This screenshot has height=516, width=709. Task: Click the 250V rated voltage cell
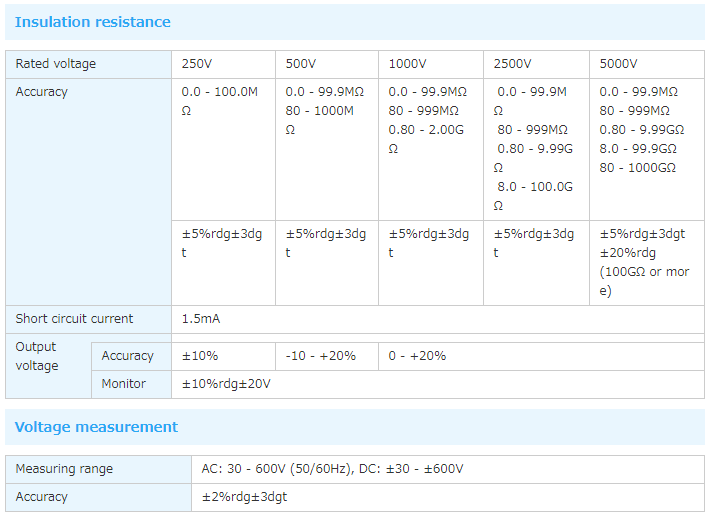point(197,64)
